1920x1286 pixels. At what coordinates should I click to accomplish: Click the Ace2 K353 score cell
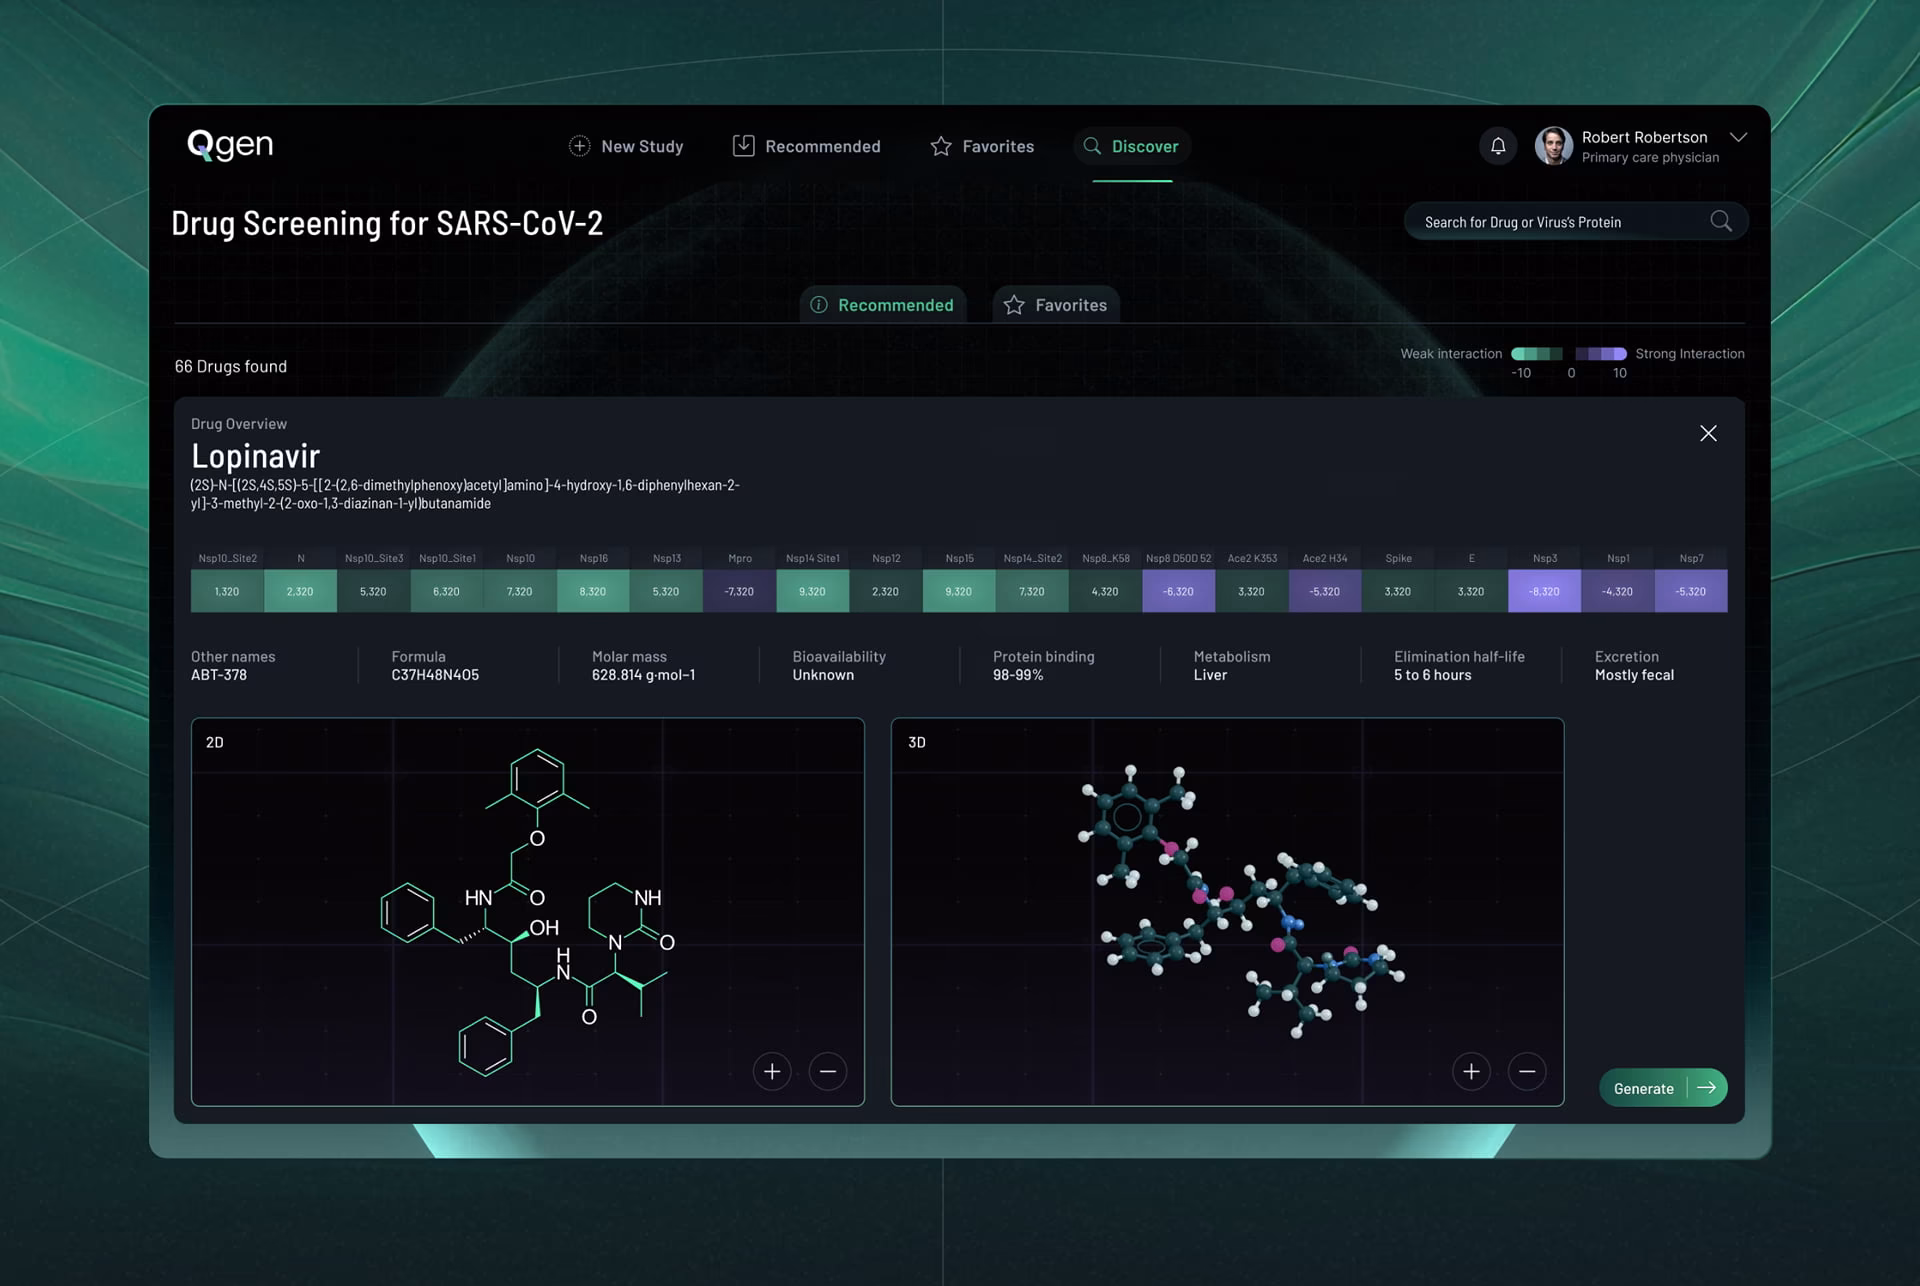coord(1251,591)
